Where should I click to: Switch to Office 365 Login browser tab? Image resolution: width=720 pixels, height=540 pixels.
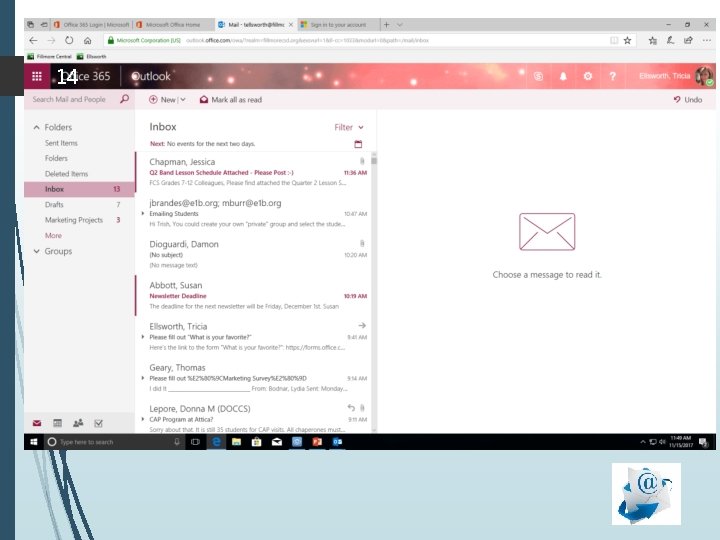tap(92, 25)
